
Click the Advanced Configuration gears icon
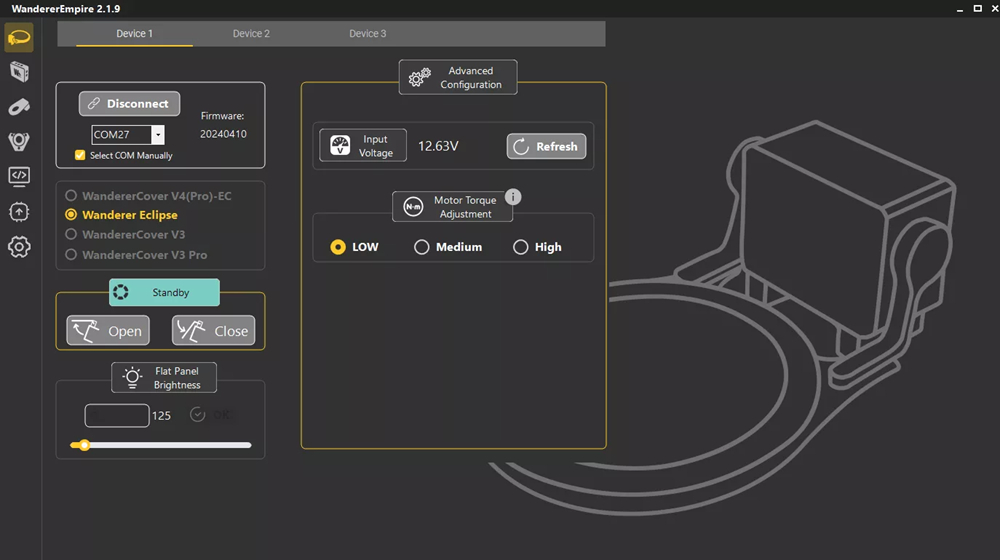420,78
